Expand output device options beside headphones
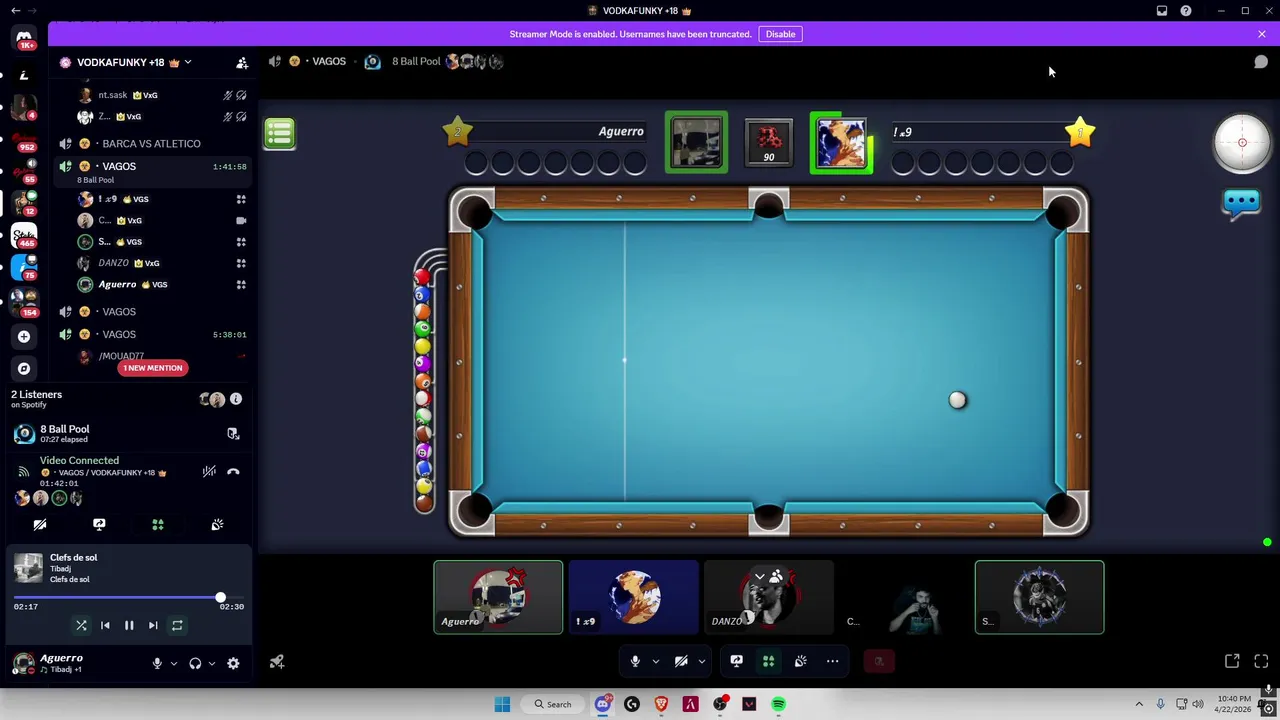1280x720 pixels. pos(211,663)
